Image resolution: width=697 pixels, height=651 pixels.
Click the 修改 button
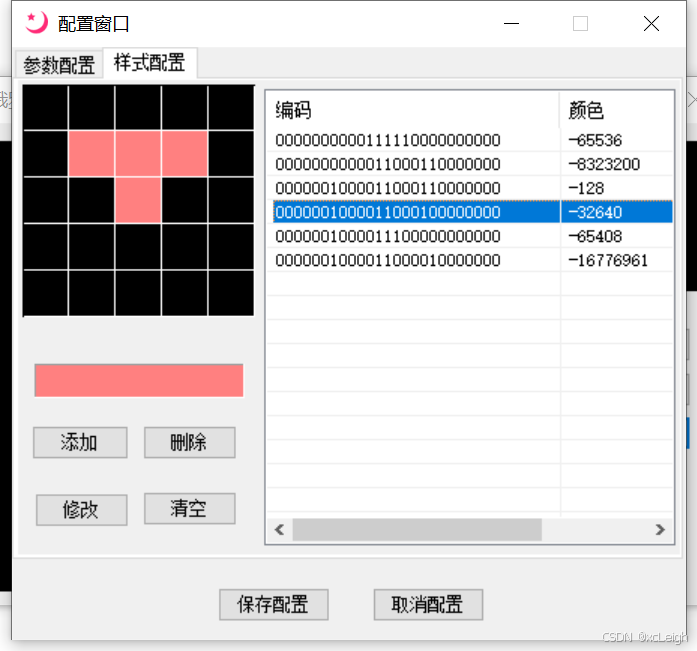81,510
